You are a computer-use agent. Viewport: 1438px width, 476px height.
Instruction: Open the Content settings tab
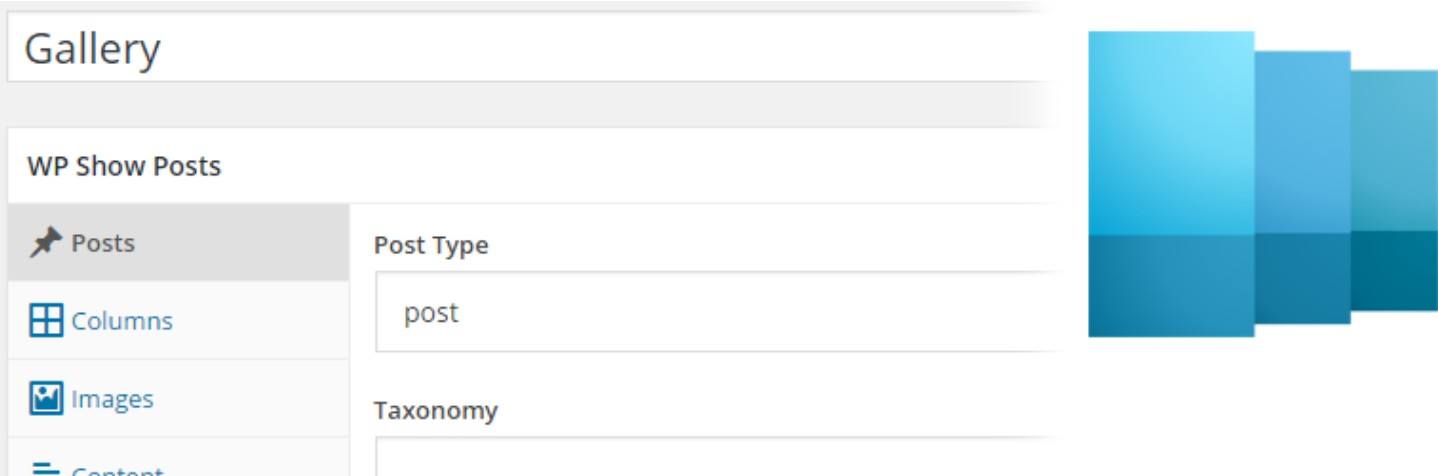point(116,468)
